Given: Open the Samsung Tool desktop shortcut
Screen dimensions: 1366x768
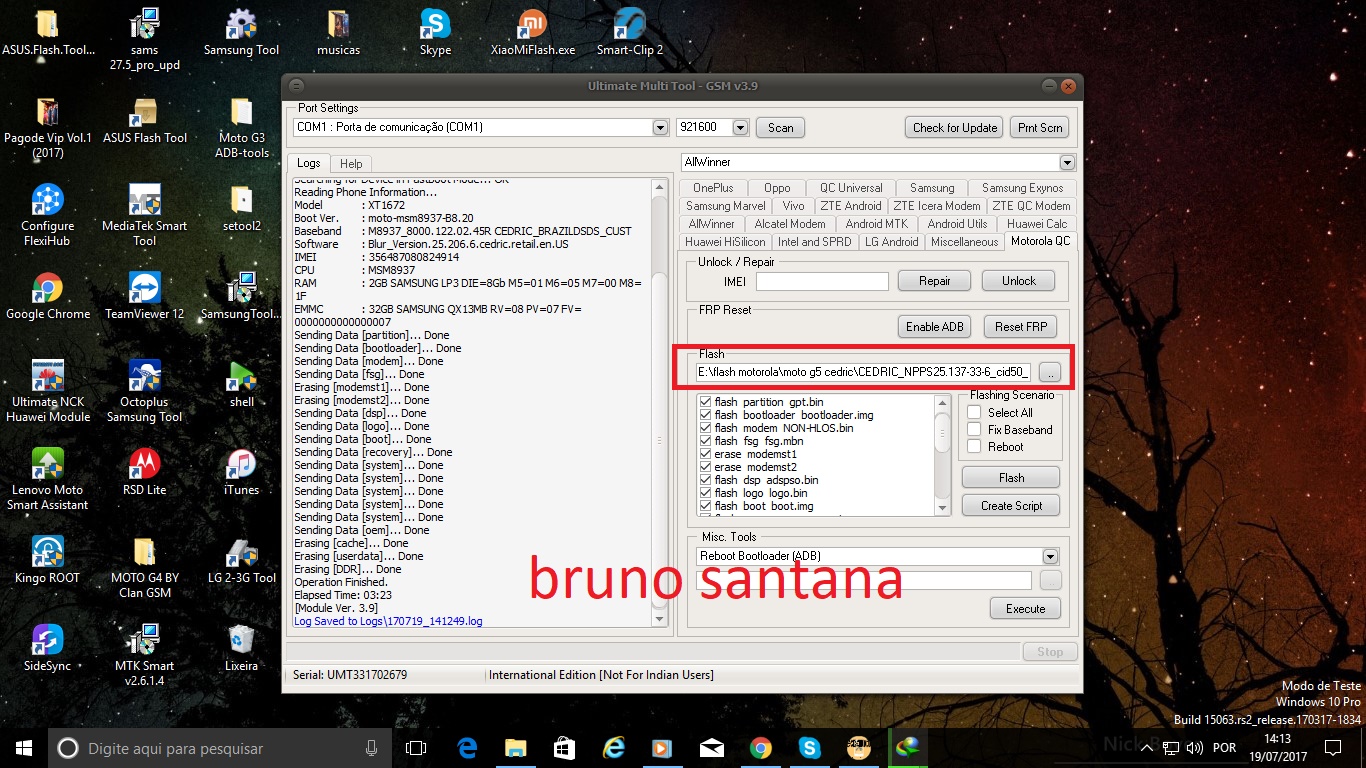Looking at the screenshot, I should (241, 32).
